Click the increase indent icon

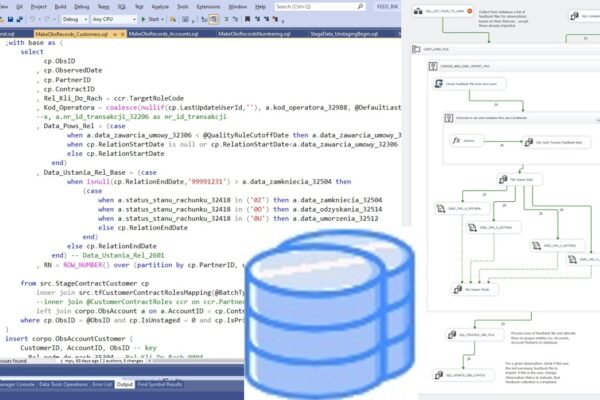235,19
